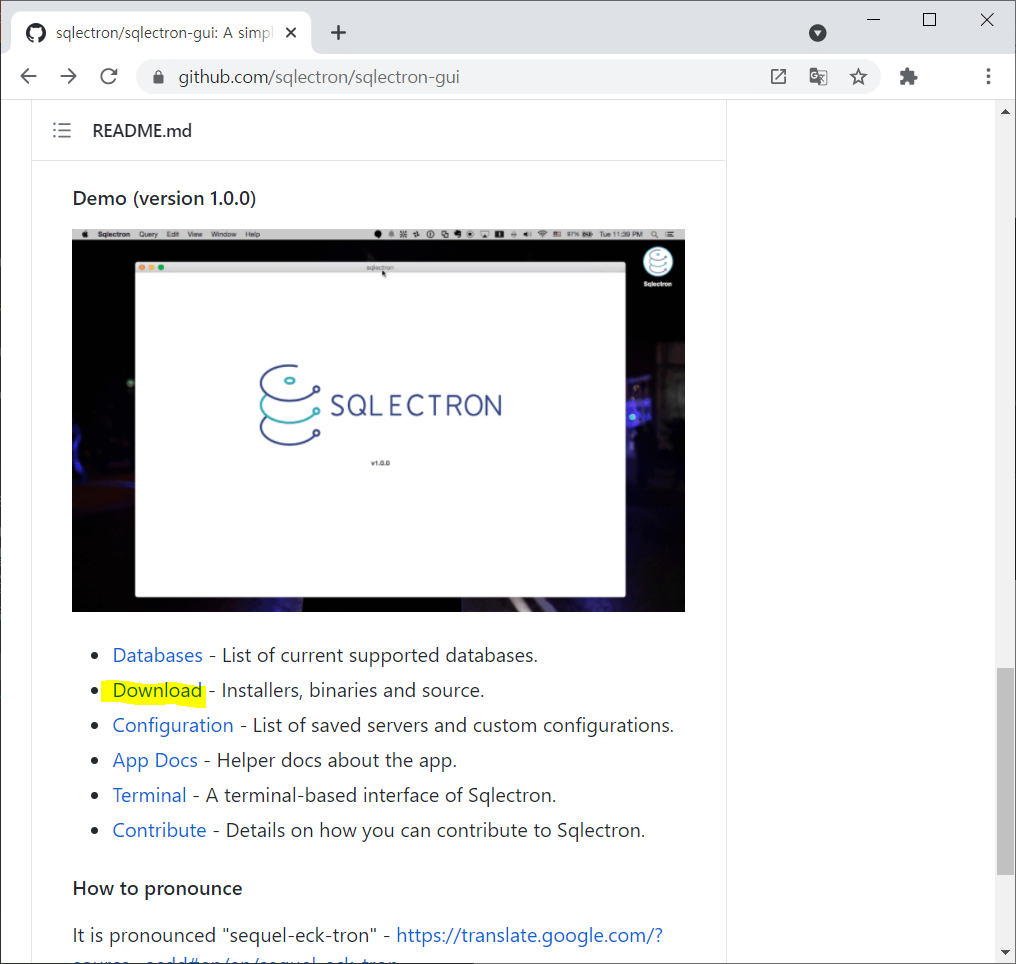Click the Demo (version 1.0.0) heading
Screen dimensions: 1016x964
(164, 198)
